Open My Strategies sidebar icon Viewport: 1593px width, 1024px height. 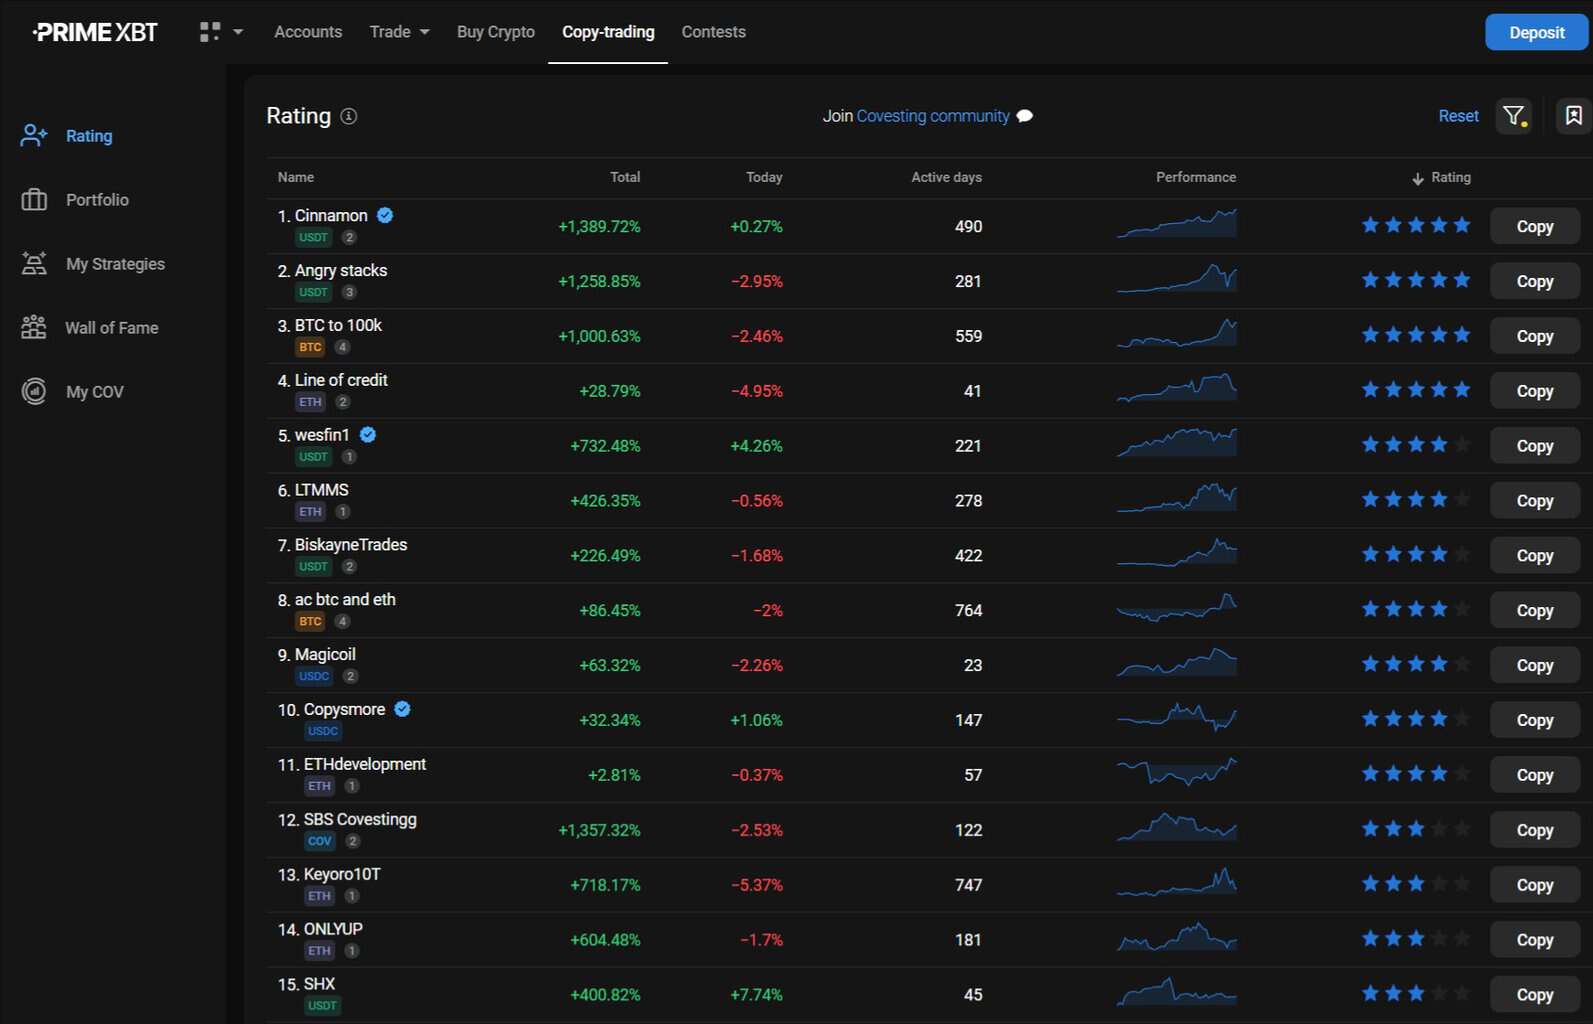click(34, 264)
